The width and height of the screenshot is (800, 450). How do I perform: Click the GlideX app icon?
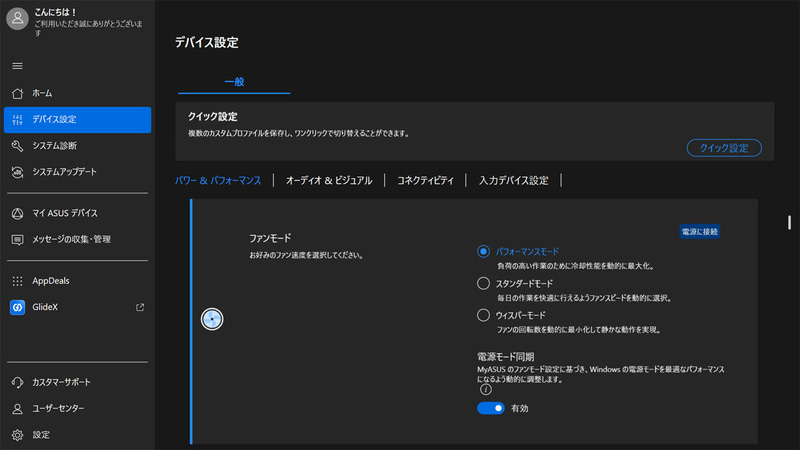coord(17,307)
